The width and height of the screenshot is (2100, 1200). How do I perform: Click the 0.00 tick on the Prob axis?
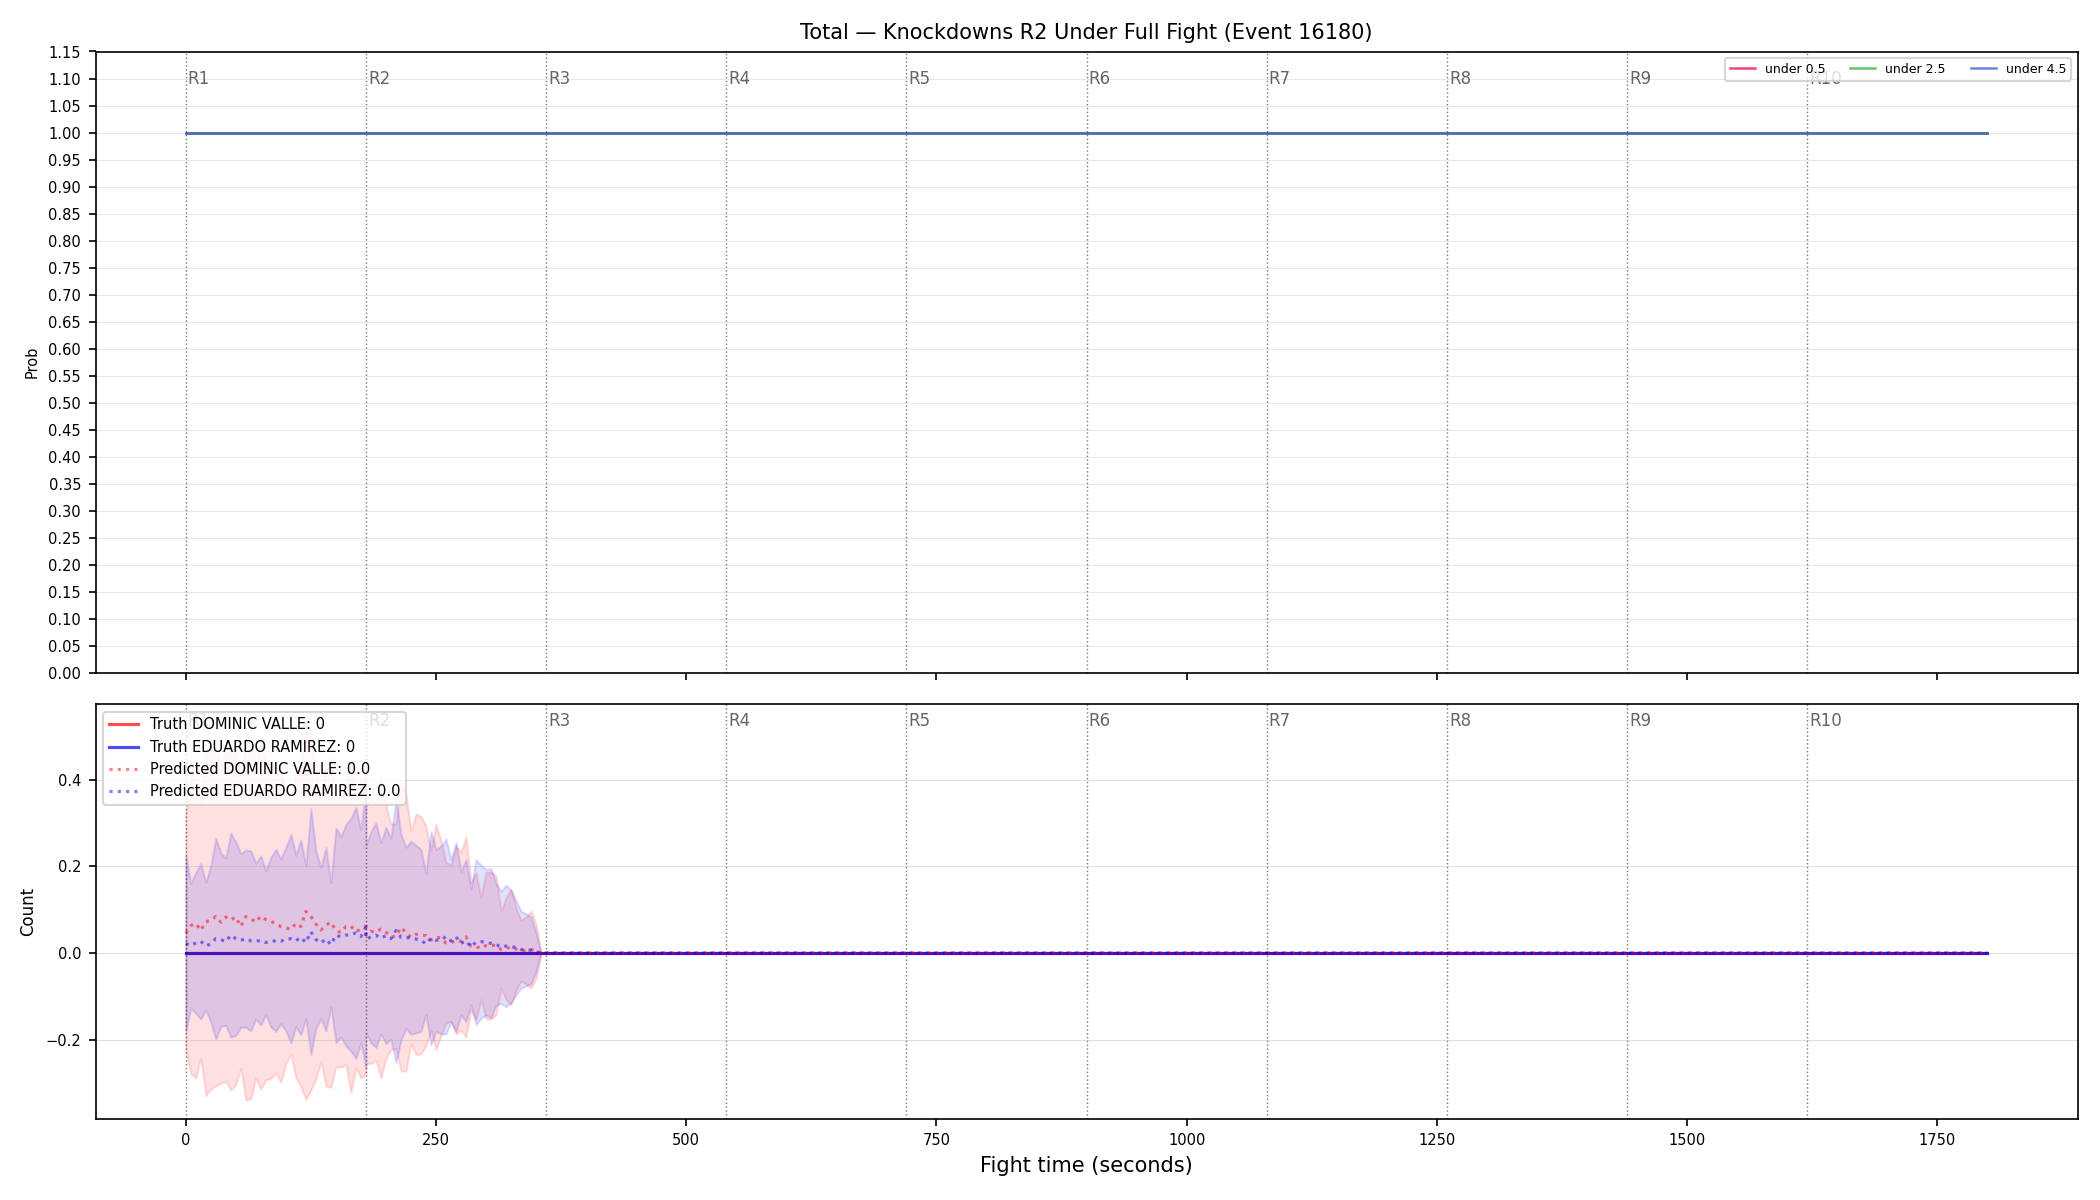click(x=65, y=673)
